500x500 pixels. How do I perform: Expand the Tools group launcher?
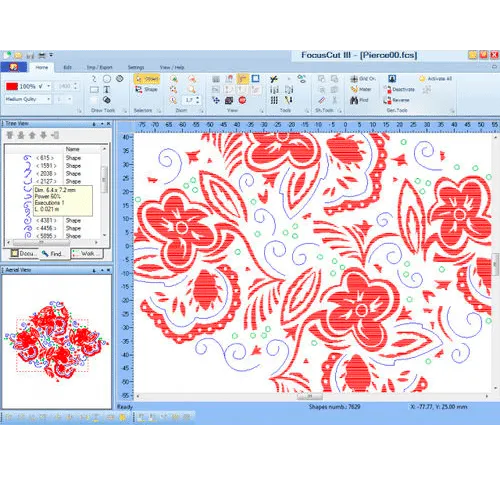(x=307, y=111)
